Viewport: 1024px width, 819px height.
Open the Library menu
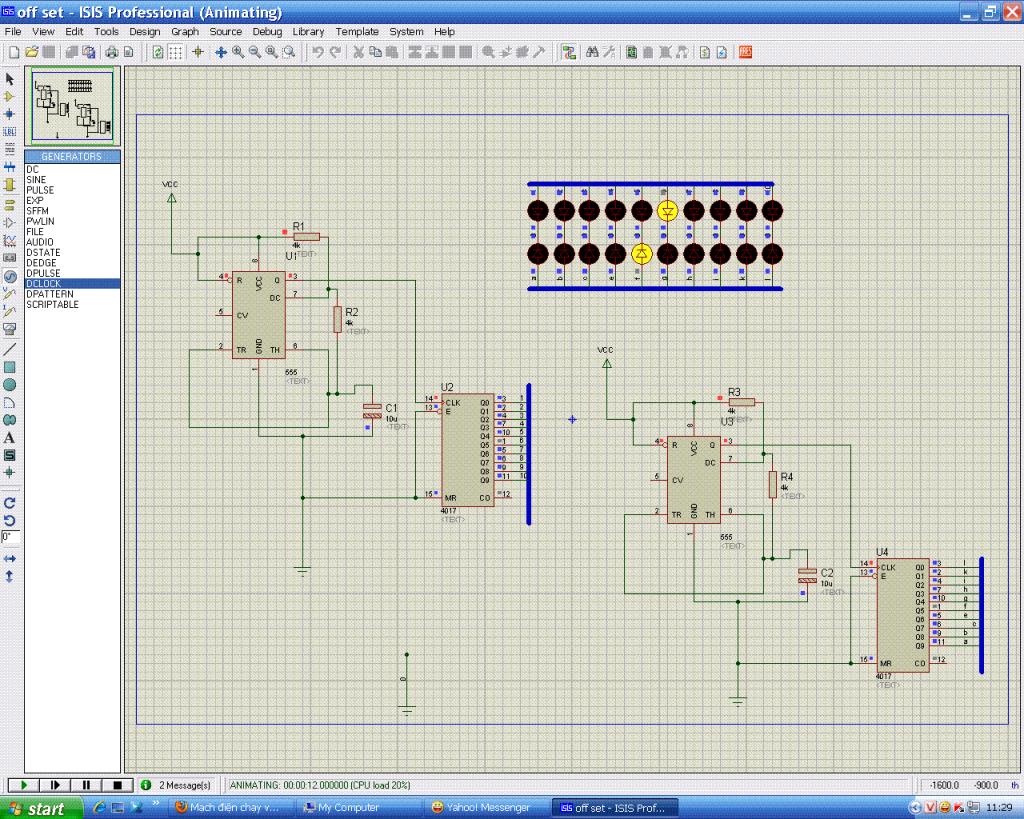308,32
